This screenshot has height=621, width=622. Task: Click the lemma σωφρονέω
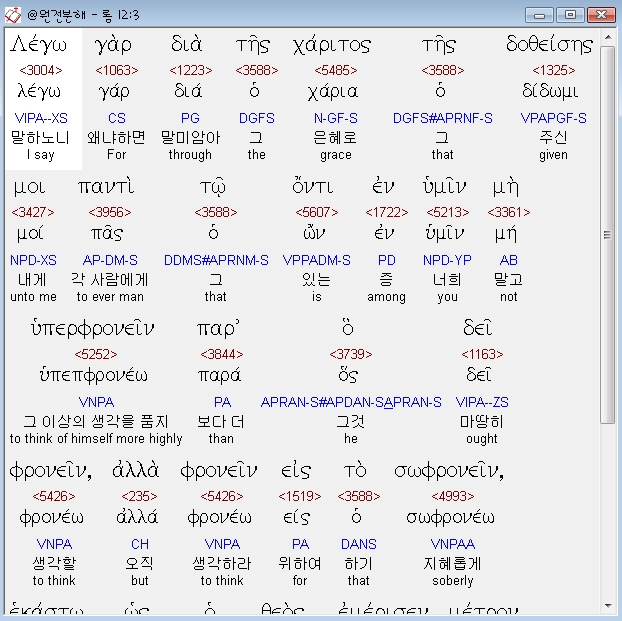coord(450,518)
